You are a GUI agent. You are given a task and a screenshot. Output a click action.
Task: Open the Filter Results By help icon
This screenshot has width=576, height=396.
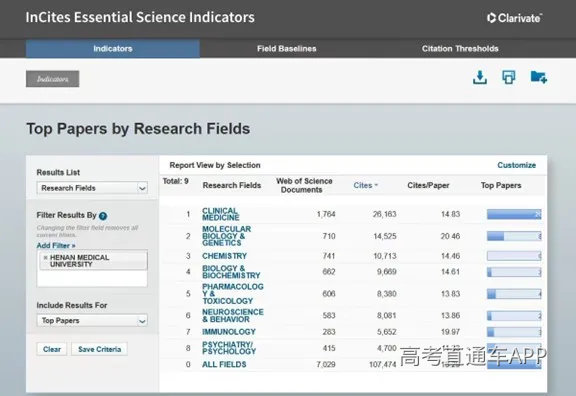(103, 216)
